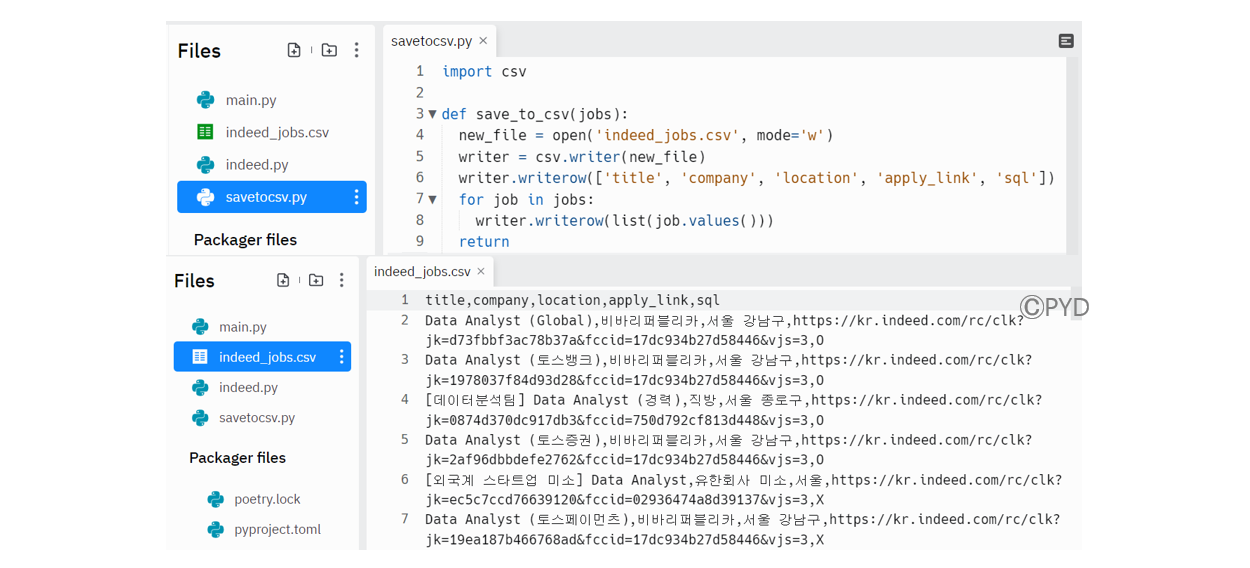Click the Python icon next to savetocsv.py in the lower panel
This screenshot has width=1250, height=568.
pos(200,418)
